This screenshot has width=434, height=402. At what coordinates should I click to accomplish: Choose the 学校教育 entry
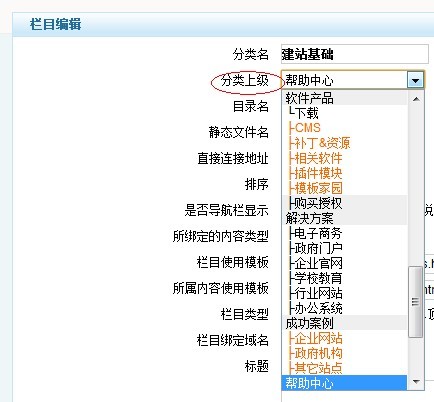pos(345,278)
